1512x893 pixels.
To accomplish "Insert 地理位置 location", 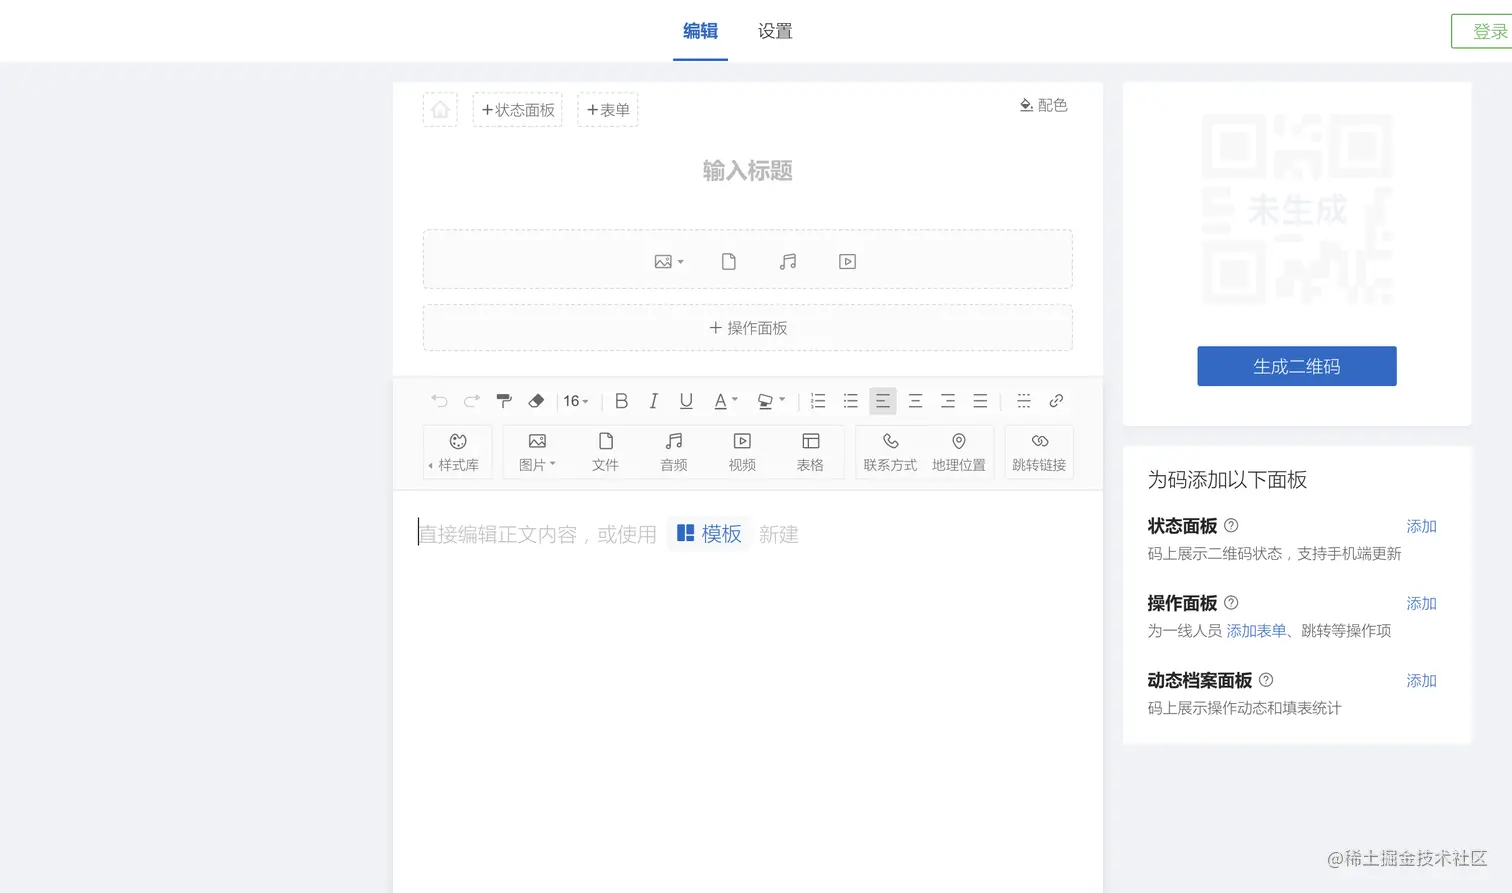I will point(959,452).
